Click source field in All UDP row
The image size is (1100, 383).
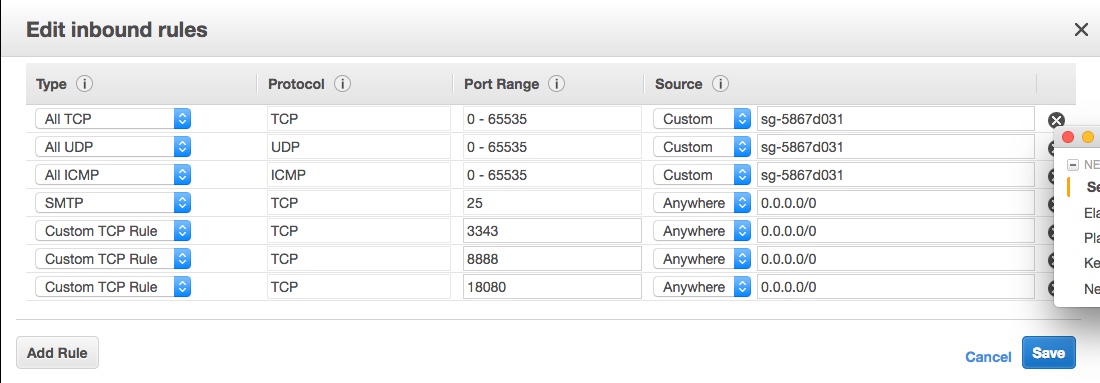tap(896, 147)
